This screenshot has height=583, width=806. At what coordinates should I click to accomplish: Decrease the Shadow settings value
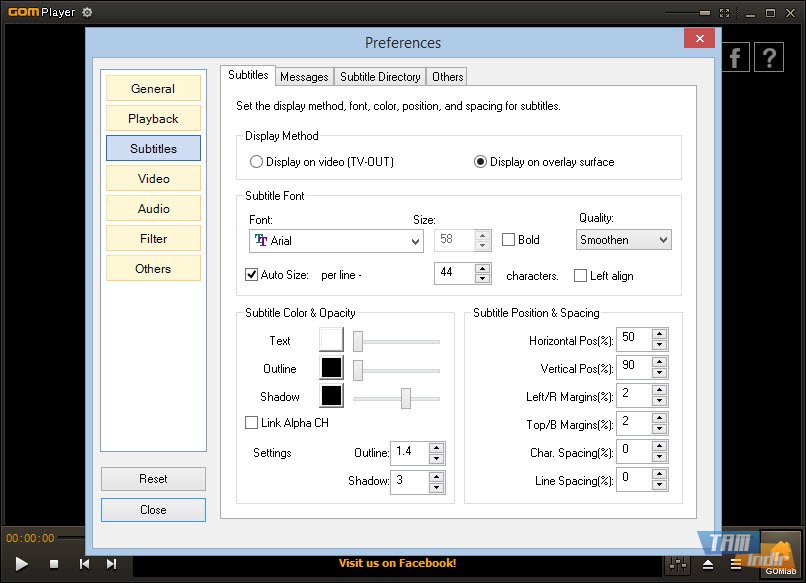click(x=436, y=487)
